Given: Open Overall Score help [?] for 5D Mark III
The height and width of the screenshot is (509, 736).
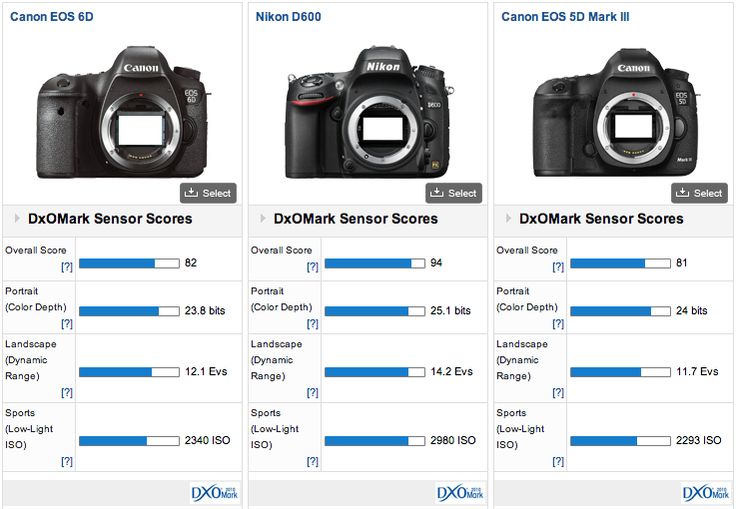Looking at the screenshot, I should (x=558, y=267).
